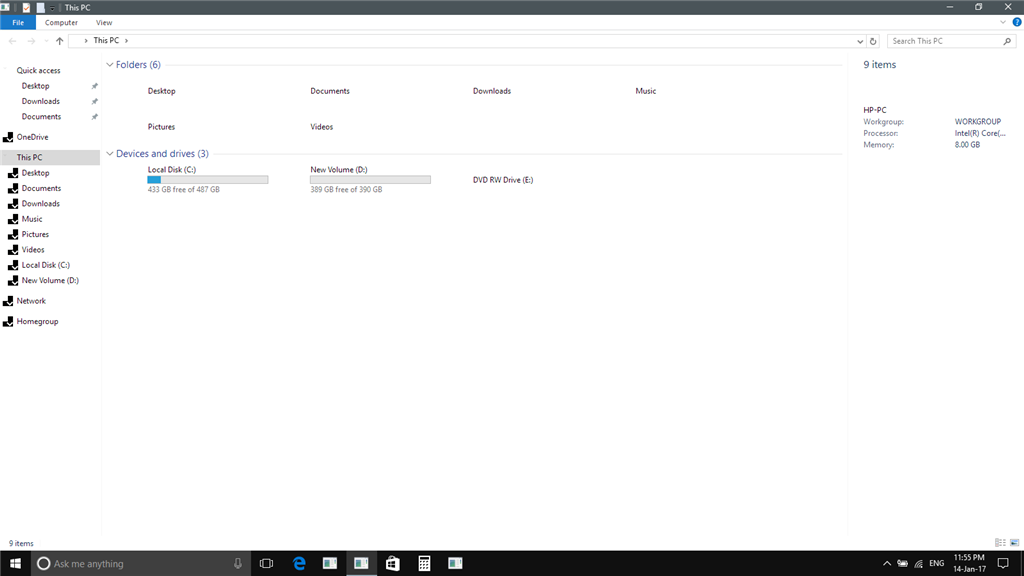The width and height of the screenshot is (1024, 576).
Task: Unpin Documents via its pin icon
Action: pos(94,117)
